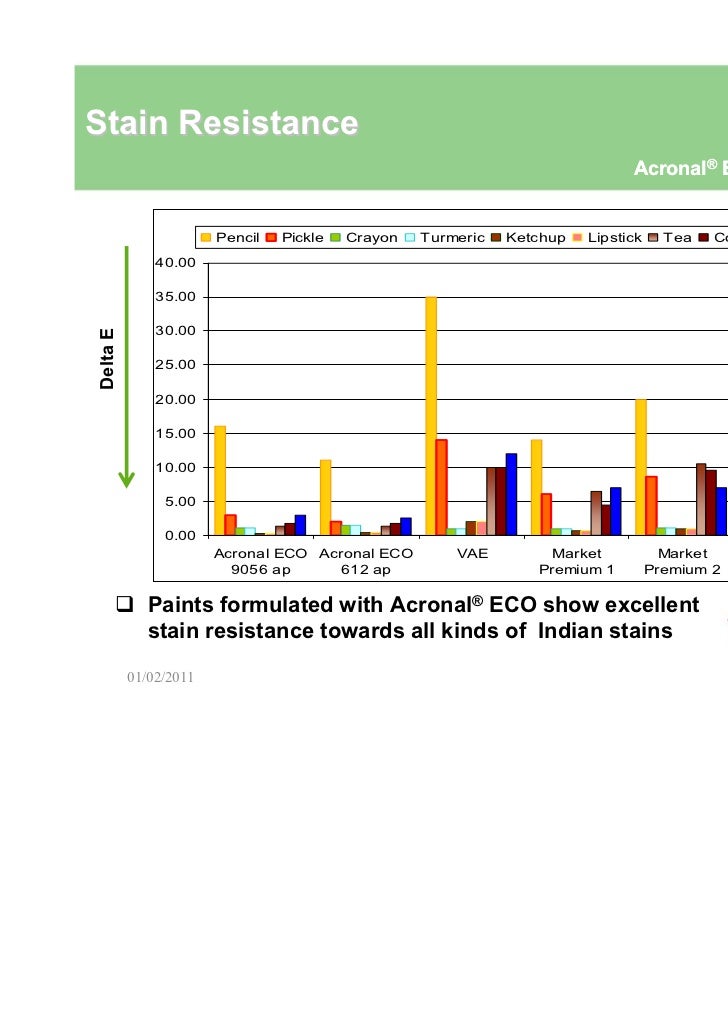728x1031 pixels.
Task: Click the Crayon legend color swatch
Action: tap(335, 237)
